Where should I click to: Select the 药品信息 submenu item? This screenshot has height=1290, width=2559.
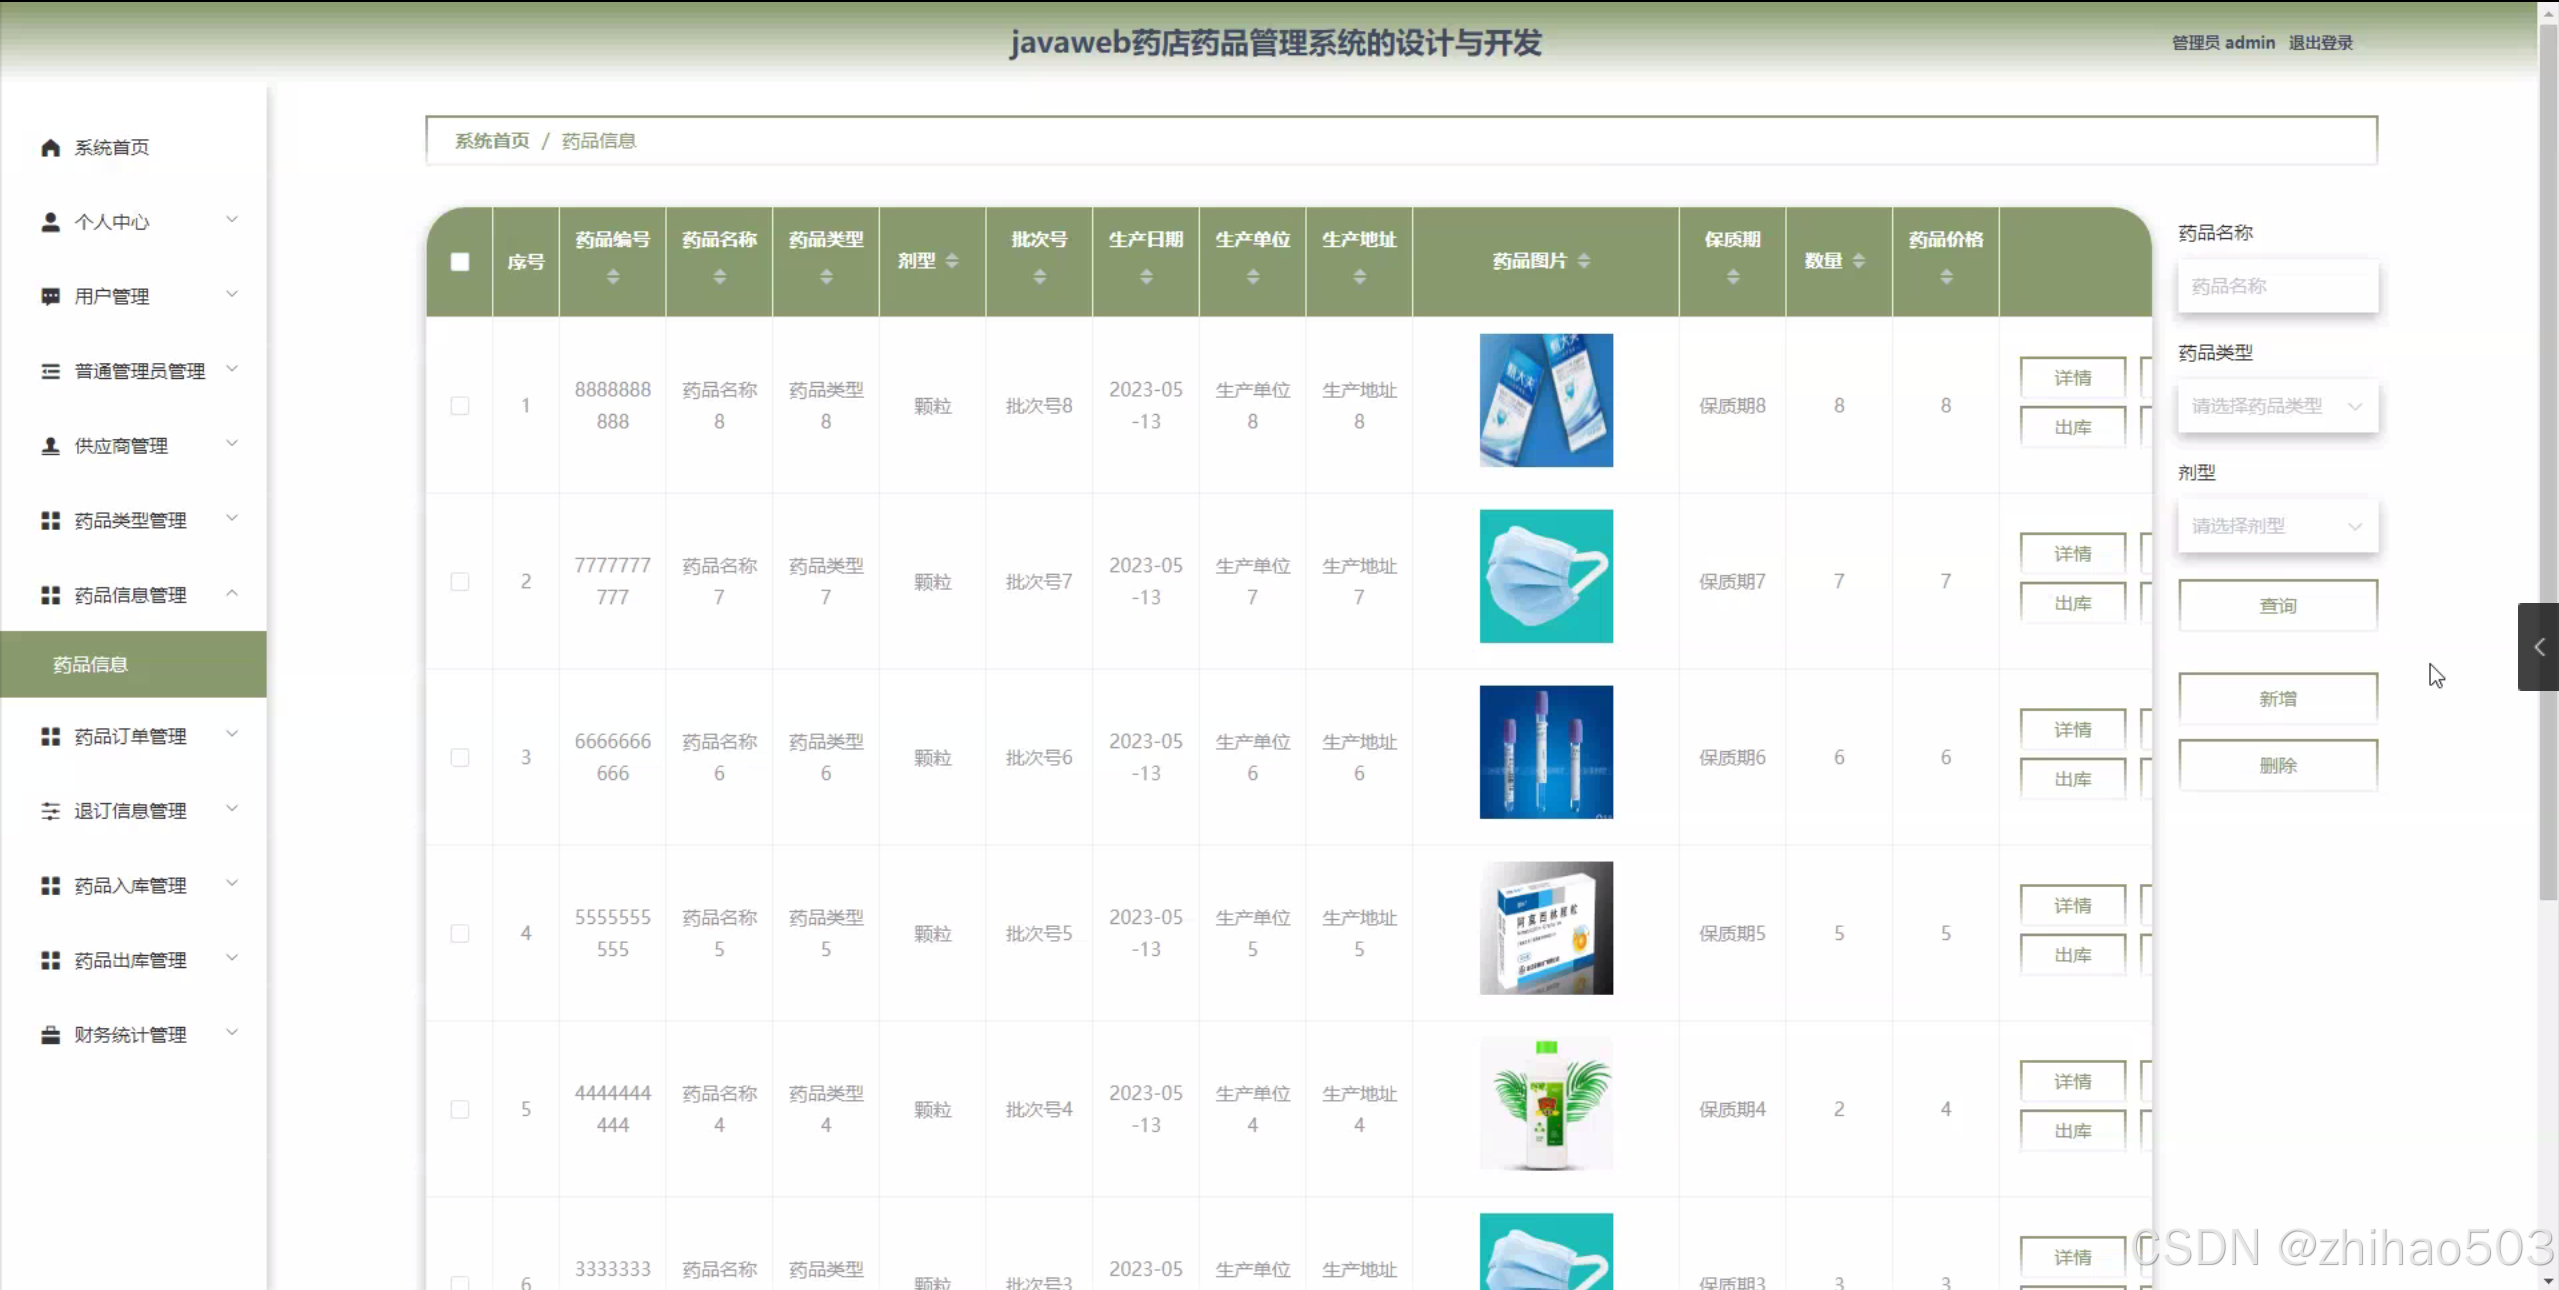click(90, 664)
